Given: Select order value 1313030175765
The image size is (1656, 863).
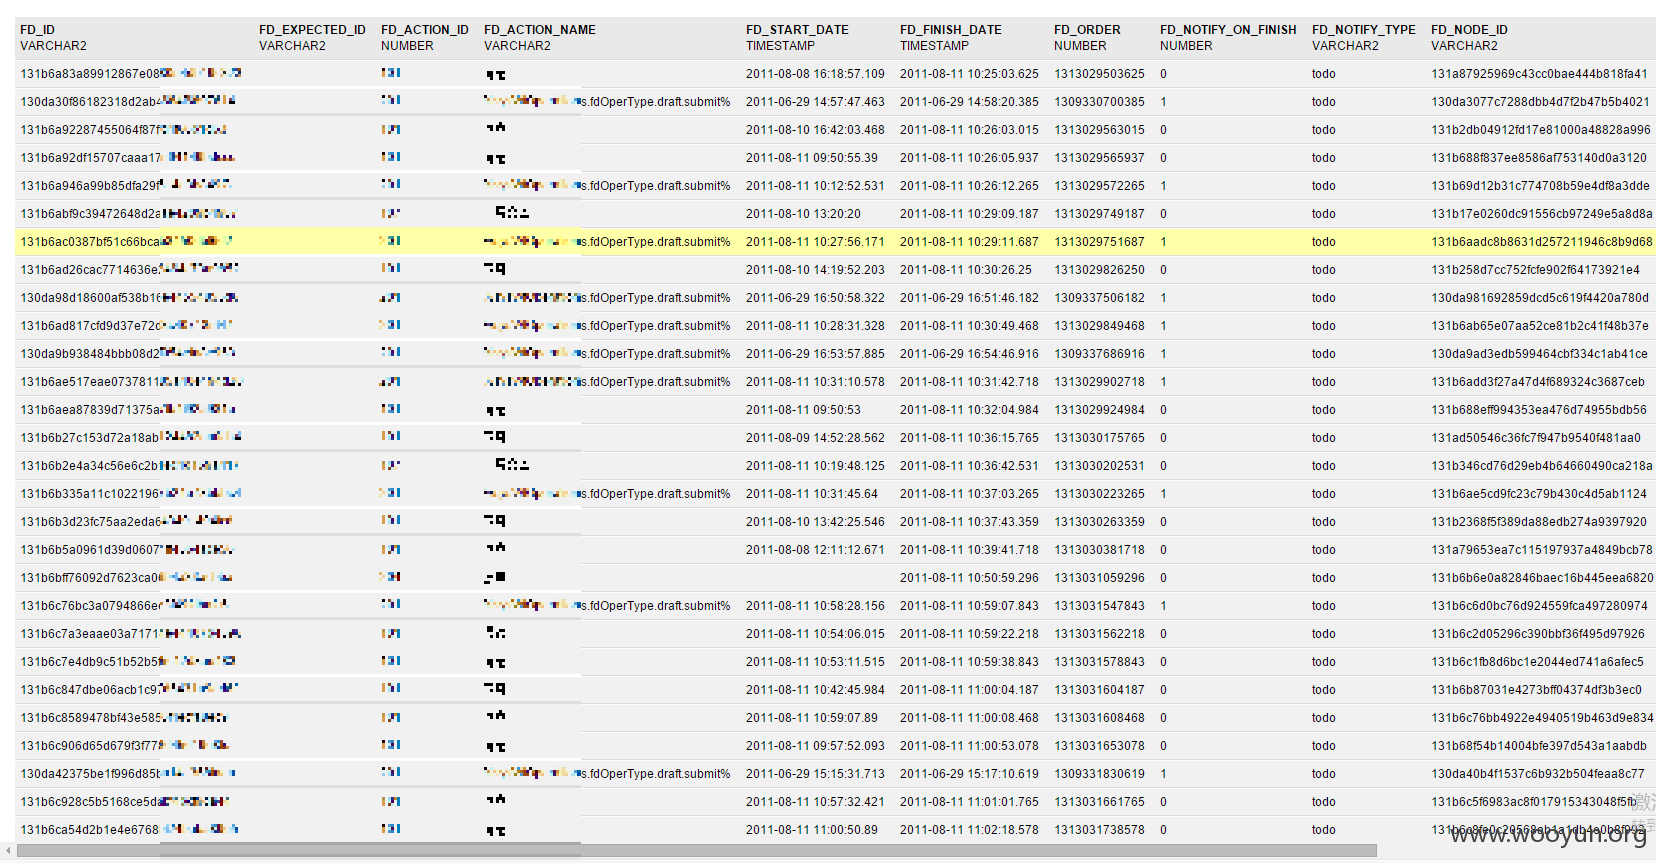Looking at the screenshot, I should (1099, 438).
